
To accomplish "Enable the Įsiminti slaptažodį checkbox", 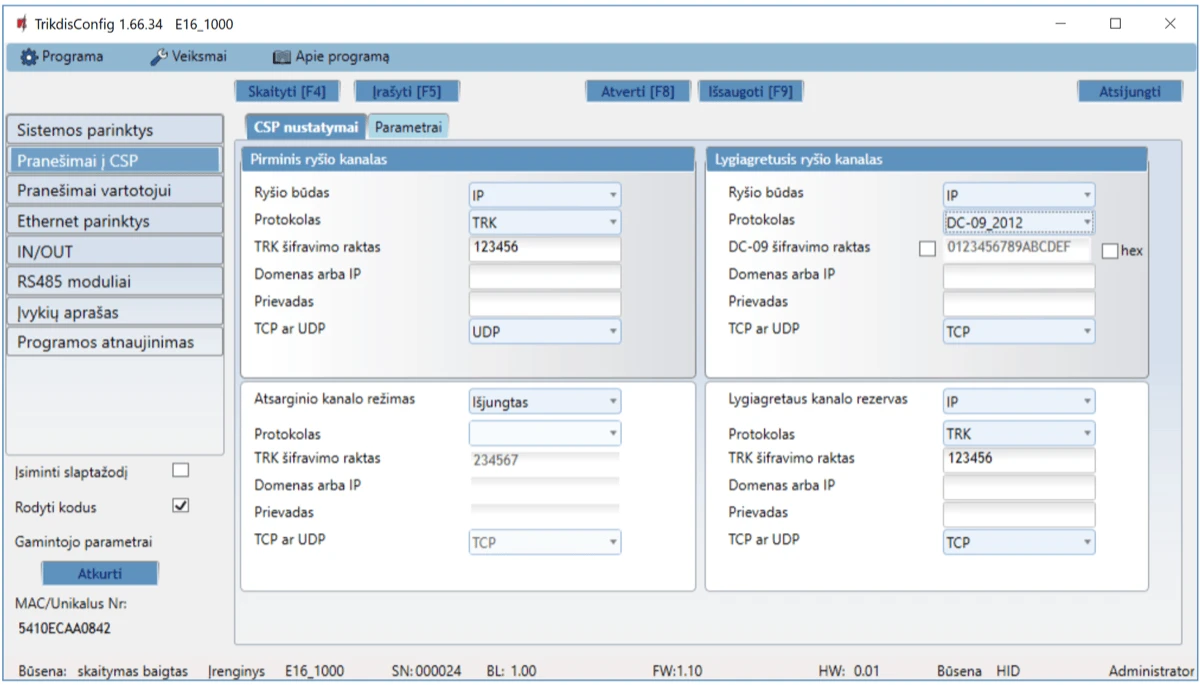I will pyautogui.click(x=181, y=470).
